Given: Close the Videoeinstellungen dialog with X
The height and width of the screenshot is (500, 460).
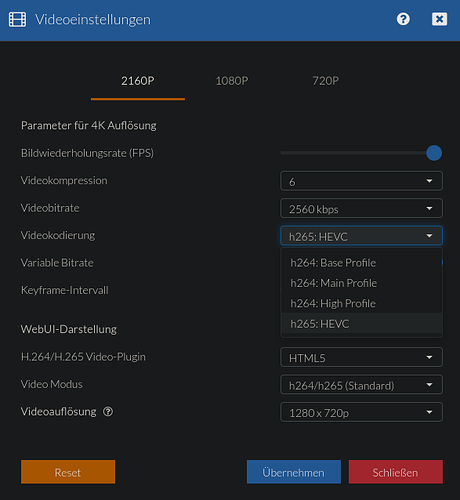Looking at the screenshot, I should coord(439,19).
